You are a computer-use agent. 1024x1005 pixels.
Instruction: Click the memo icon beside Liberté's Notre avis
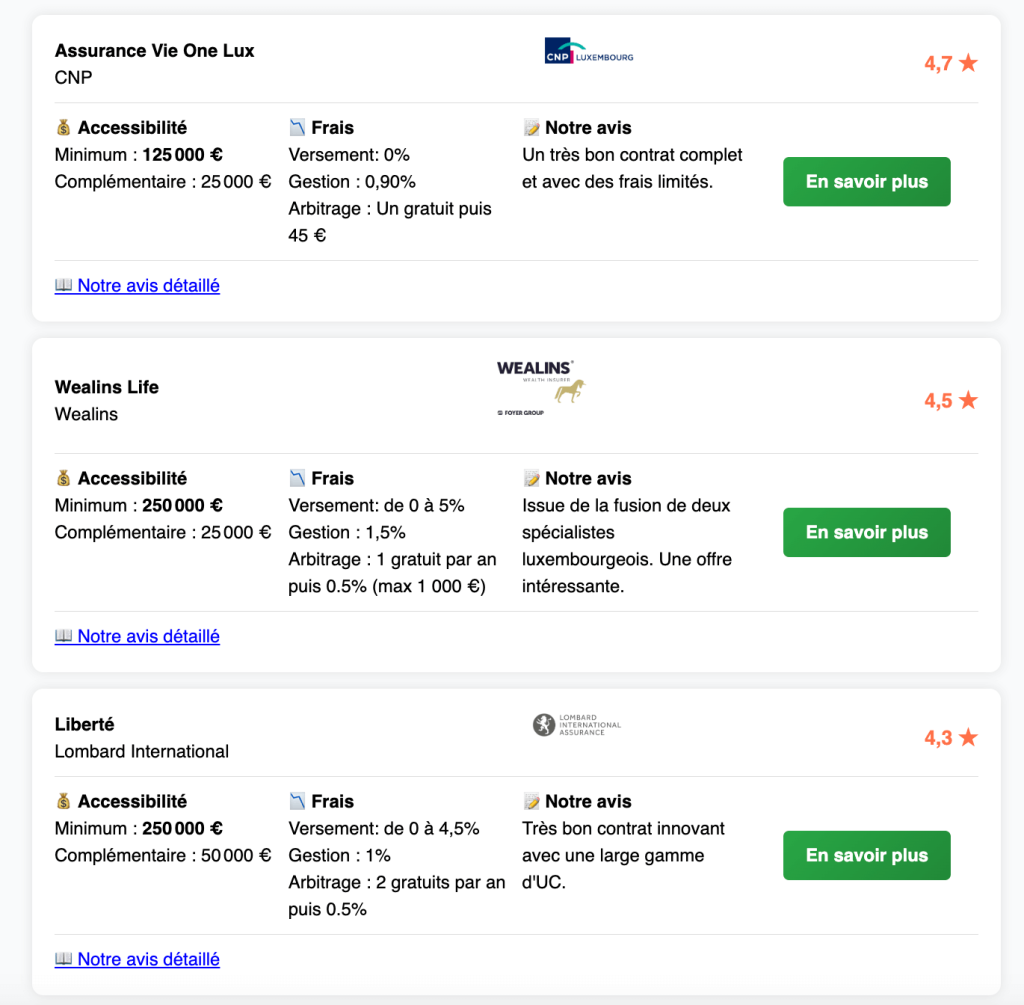[531, 802]
